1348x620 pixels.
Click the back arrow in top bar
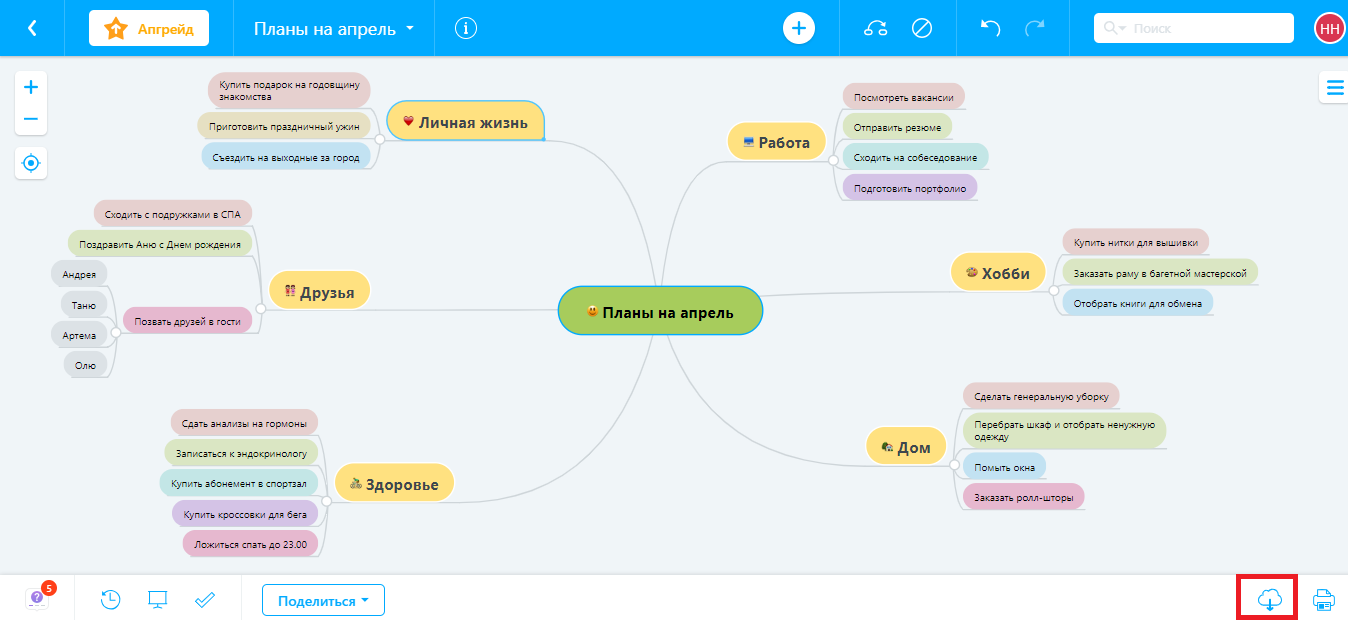tap(32, 28)
